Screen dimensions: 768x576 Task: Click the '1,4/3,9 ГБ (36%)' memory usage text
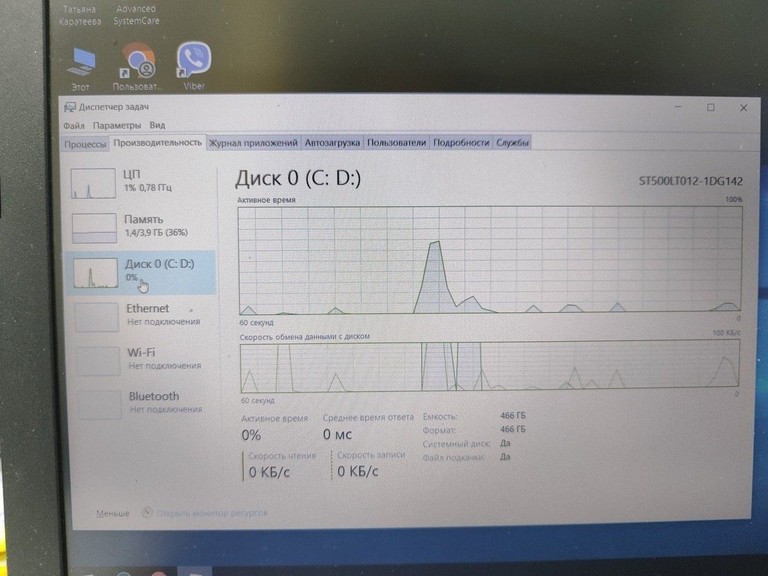tap(156, 233)
